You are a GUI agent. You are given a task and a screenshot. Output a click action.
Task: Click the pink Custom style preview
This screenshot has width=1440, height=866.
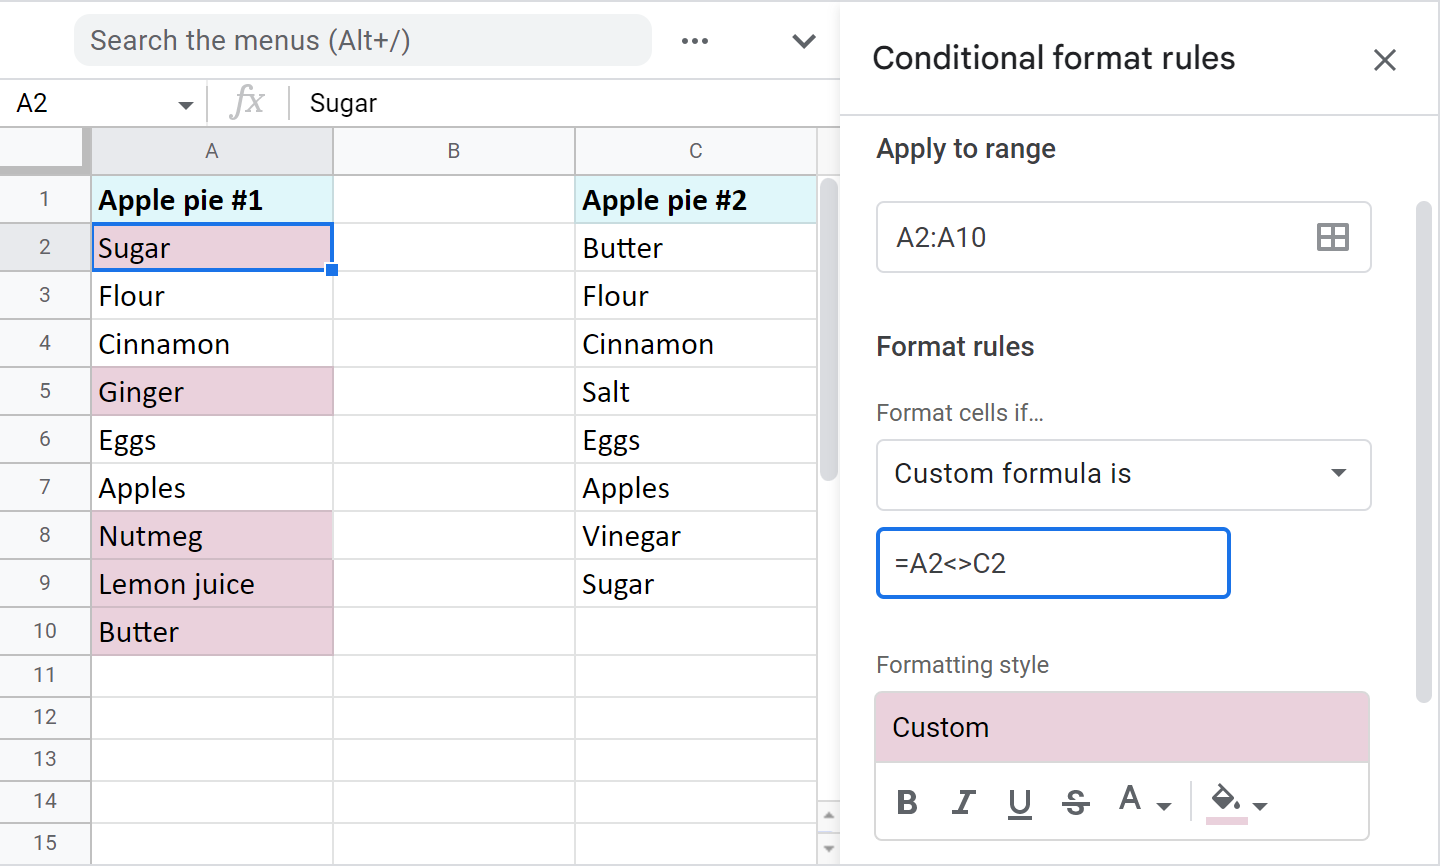pyautogui.click(x=1121, y=727)
